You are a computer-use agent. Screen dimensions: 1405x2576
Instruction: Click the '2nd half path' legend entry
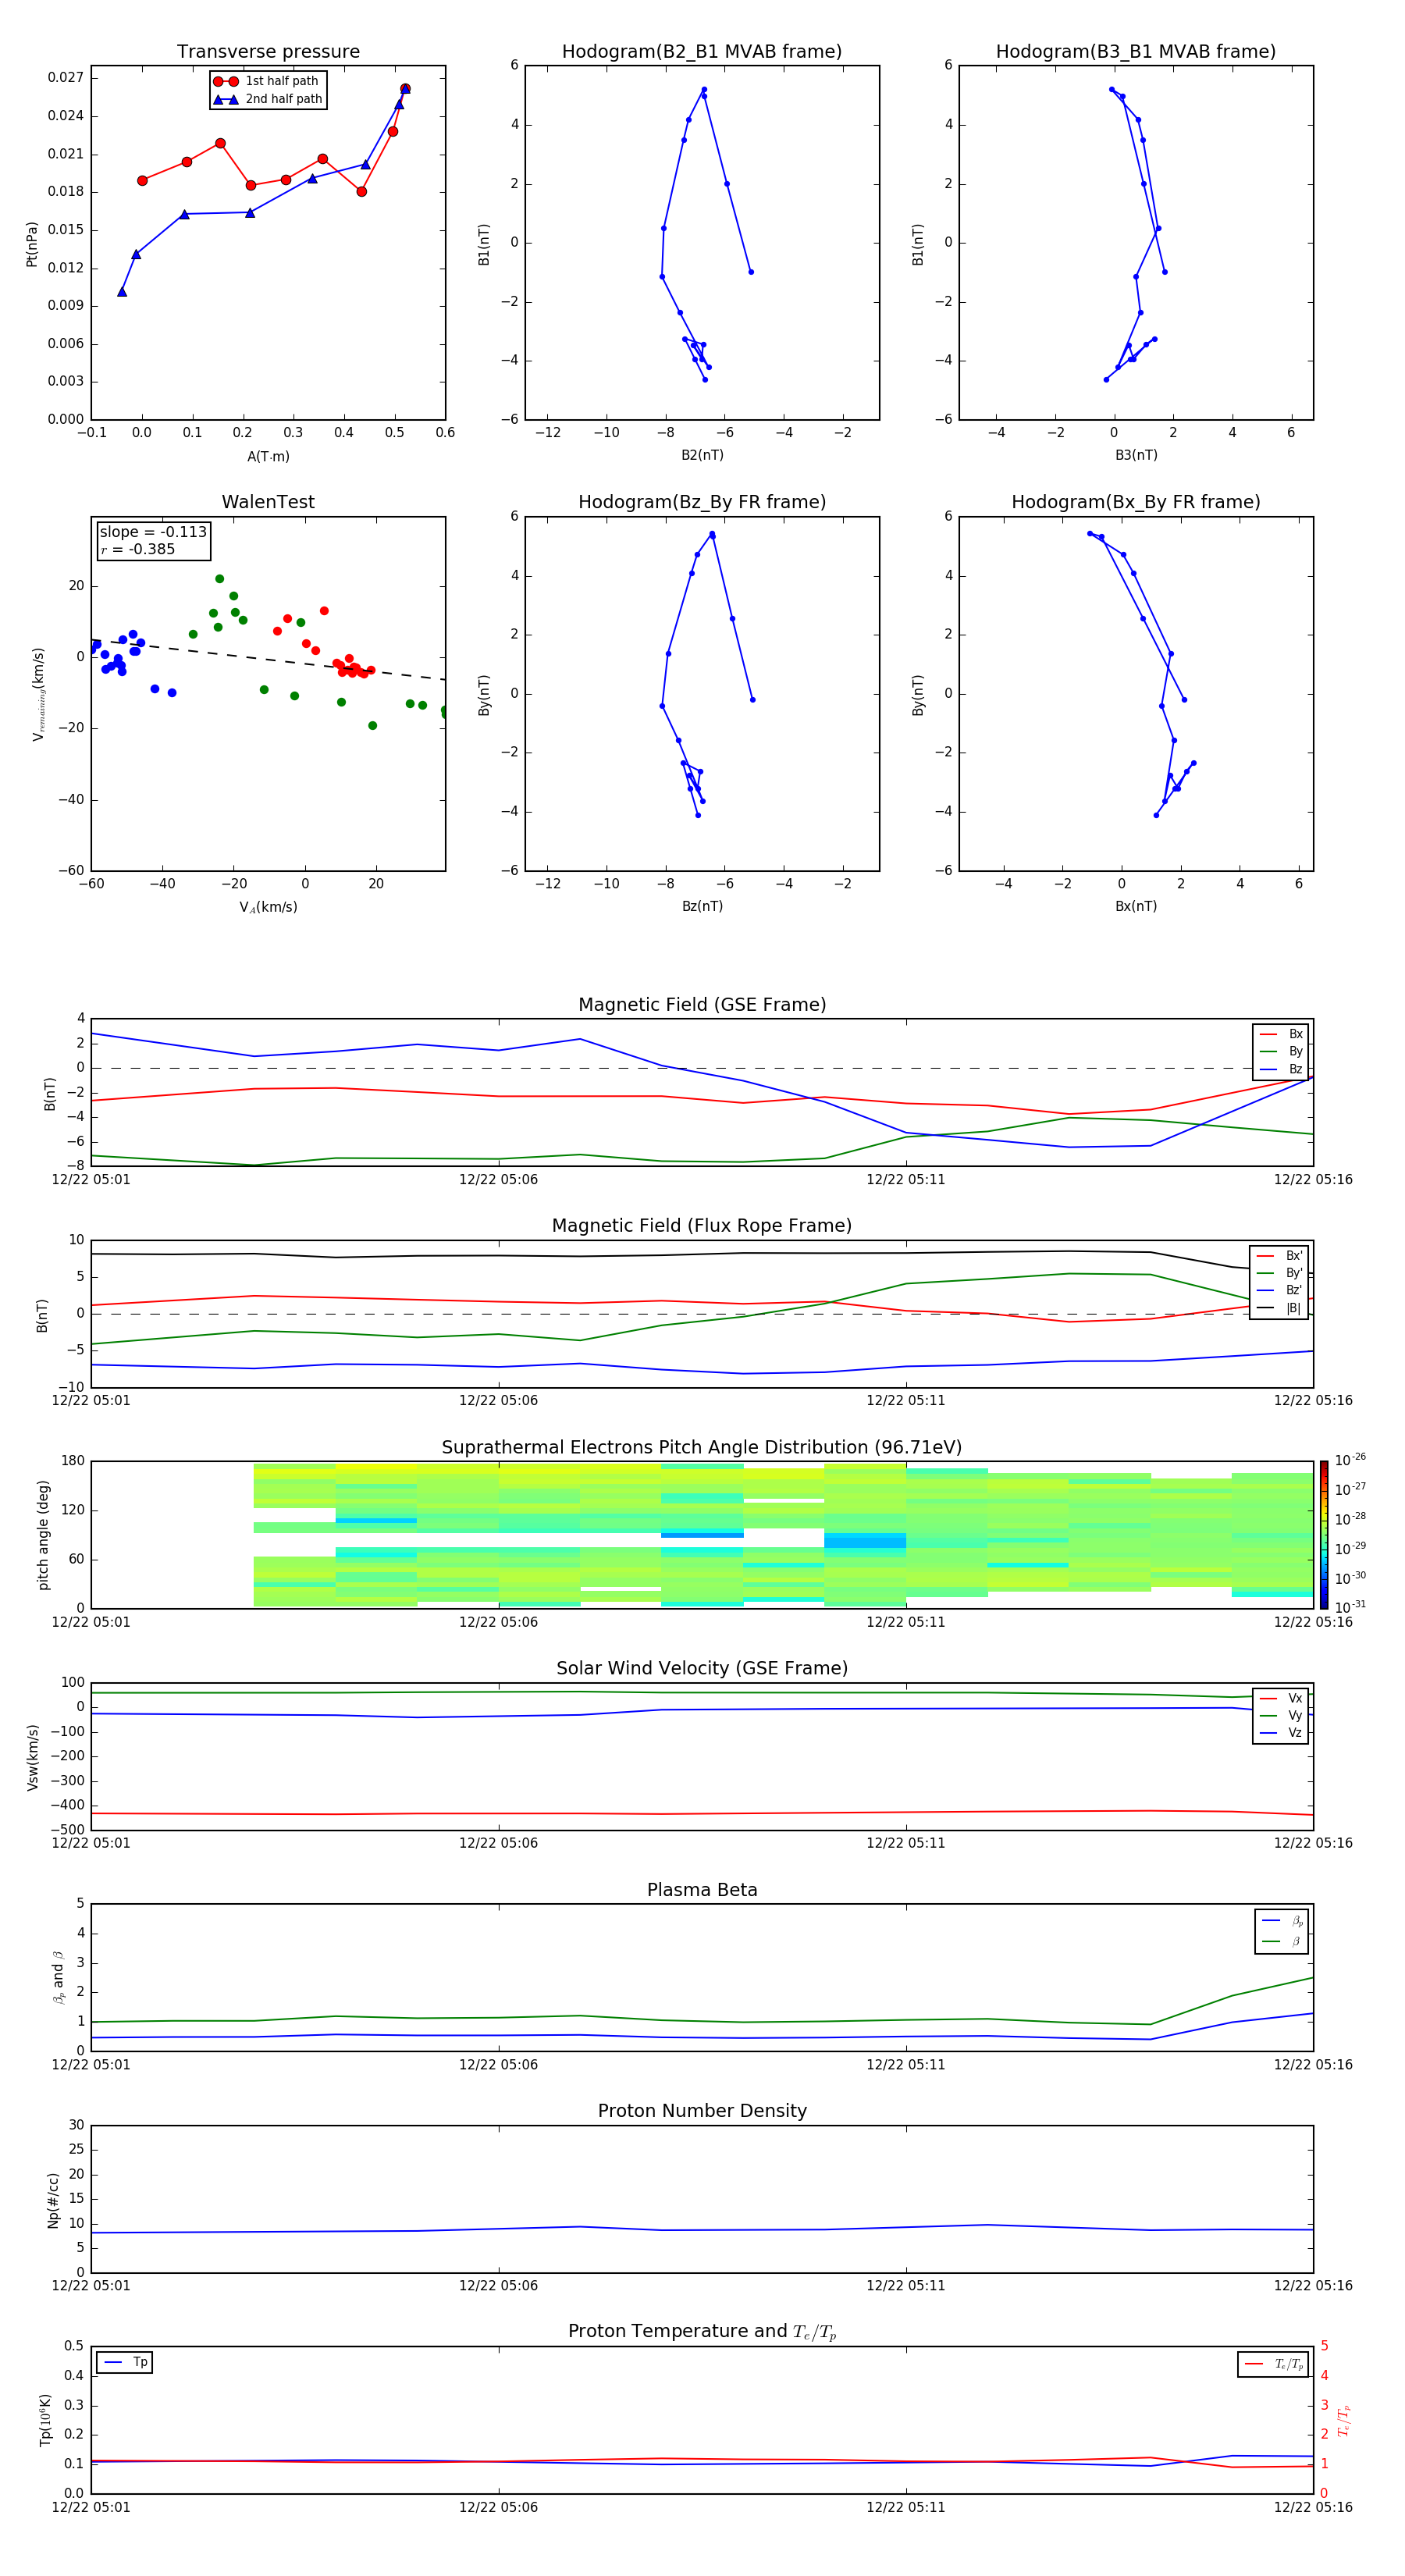268,99
